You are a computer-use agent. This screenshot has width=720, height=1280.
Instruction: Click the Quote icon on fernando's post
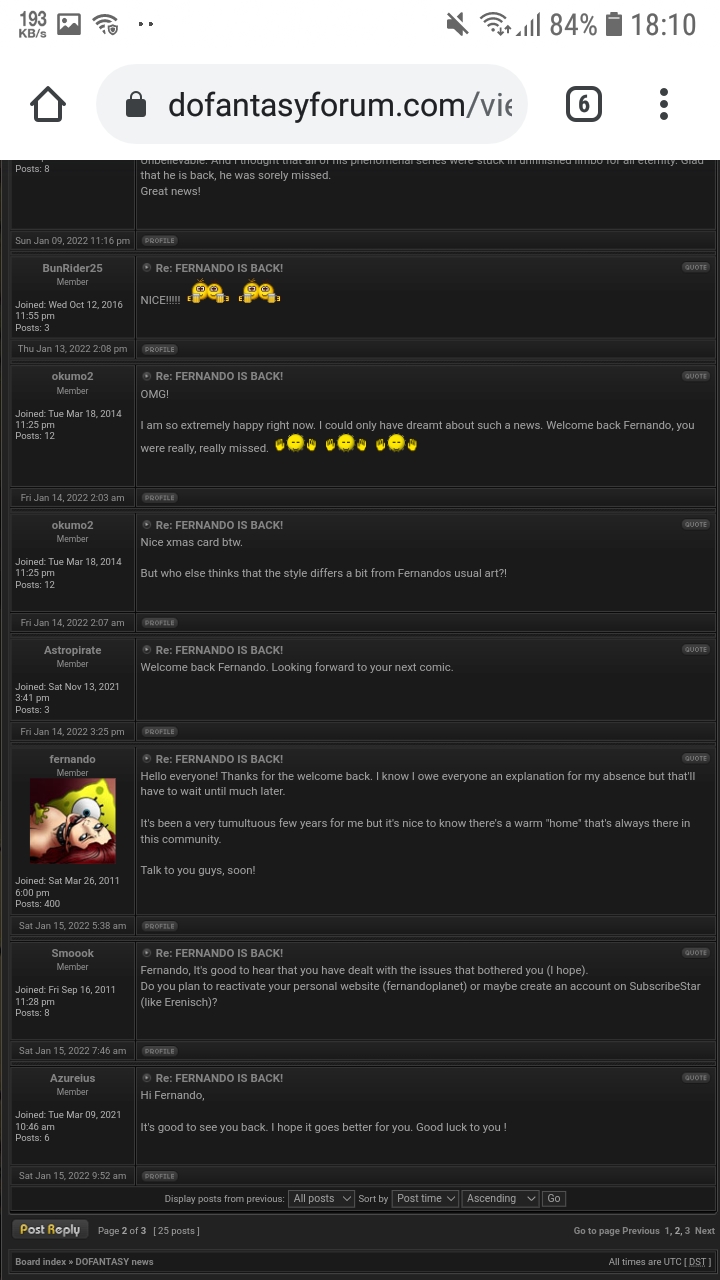click(696, 758)
